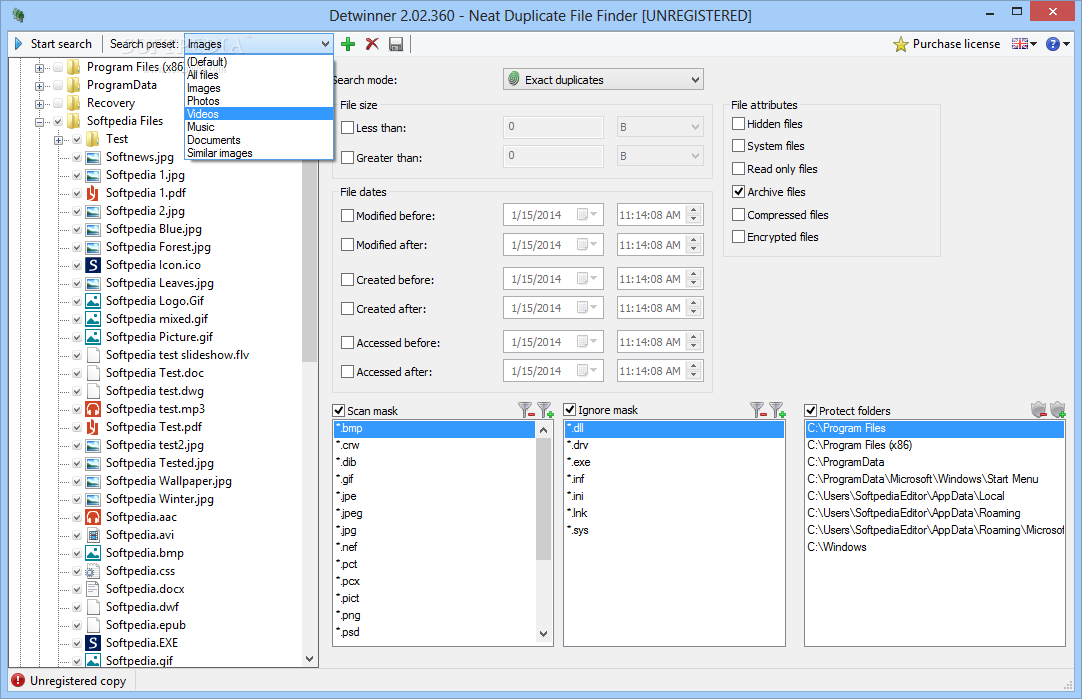Image resolution: width=1082 pixels, height=699 pixels.
Task: Select (Default) preset option
Action: (259, 61)
